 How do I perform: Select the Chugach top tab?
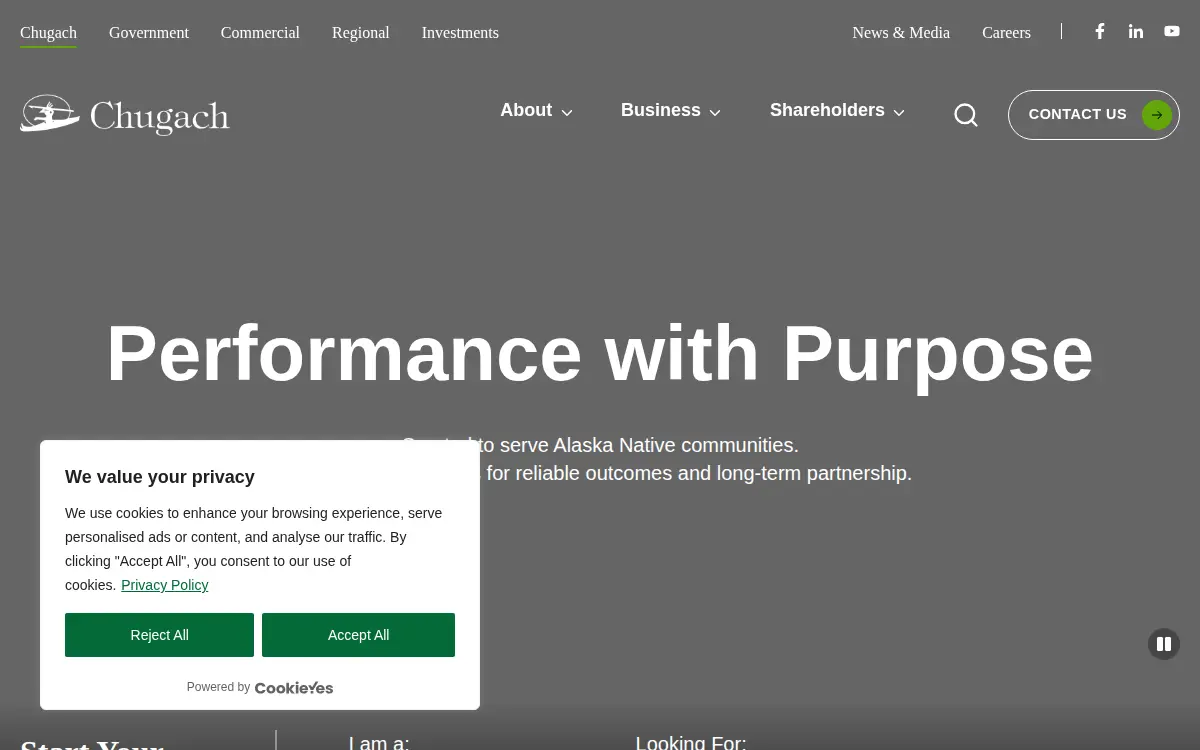click(x=48, y=33)
